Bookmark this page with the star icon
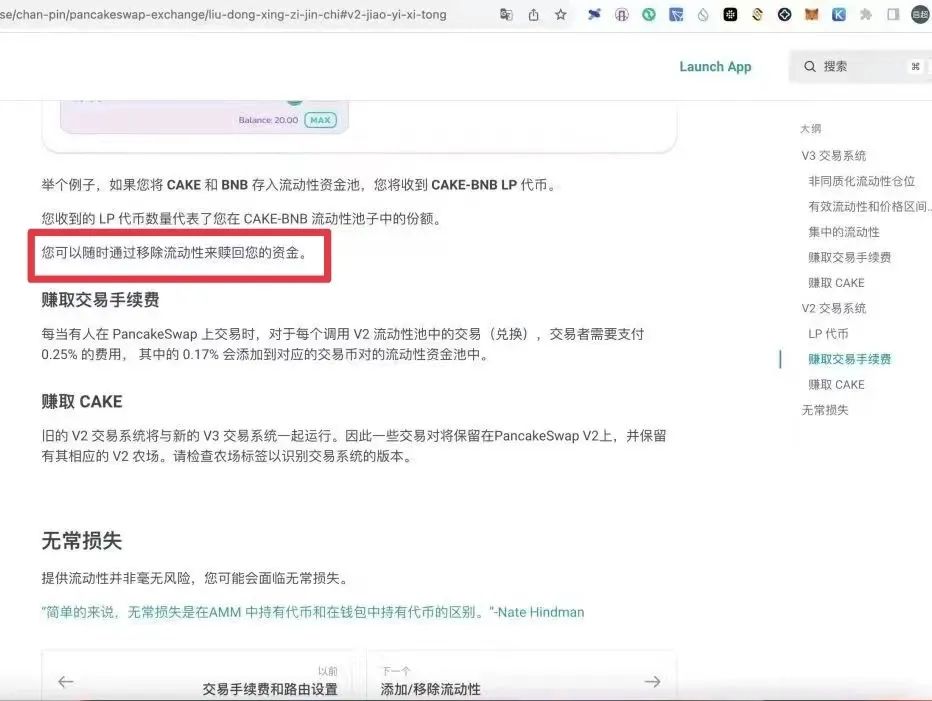 (x=561, y=15)
